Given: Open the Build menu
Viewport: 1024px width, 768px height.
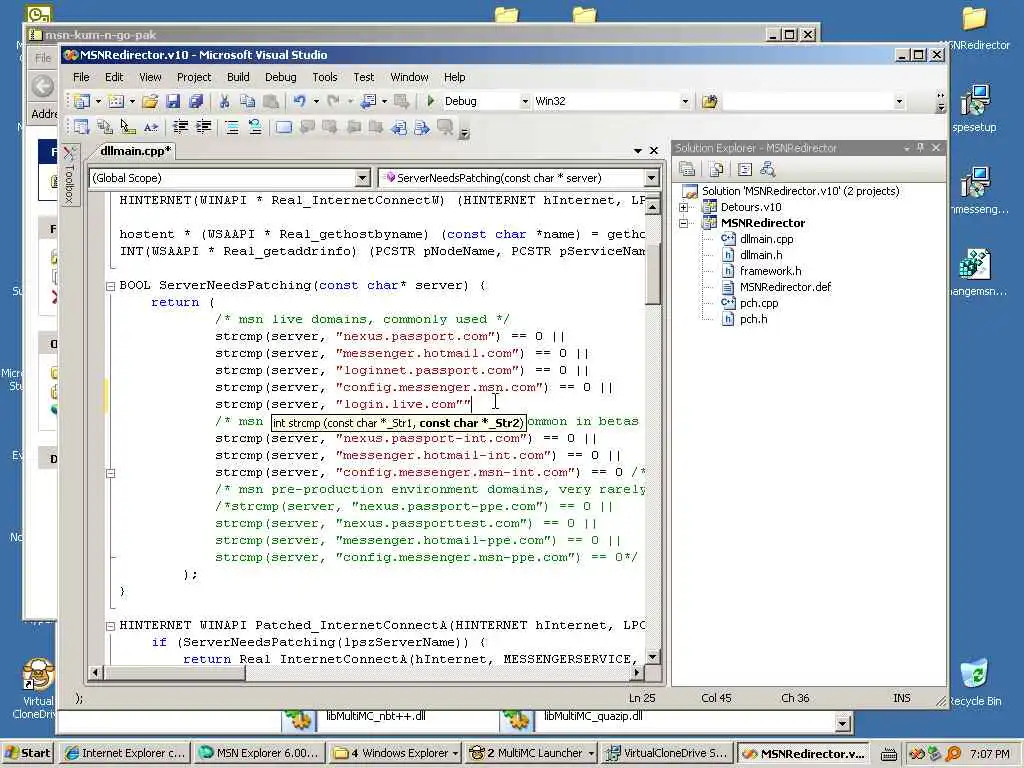Looking at the screenshot, I should point(238,77).
